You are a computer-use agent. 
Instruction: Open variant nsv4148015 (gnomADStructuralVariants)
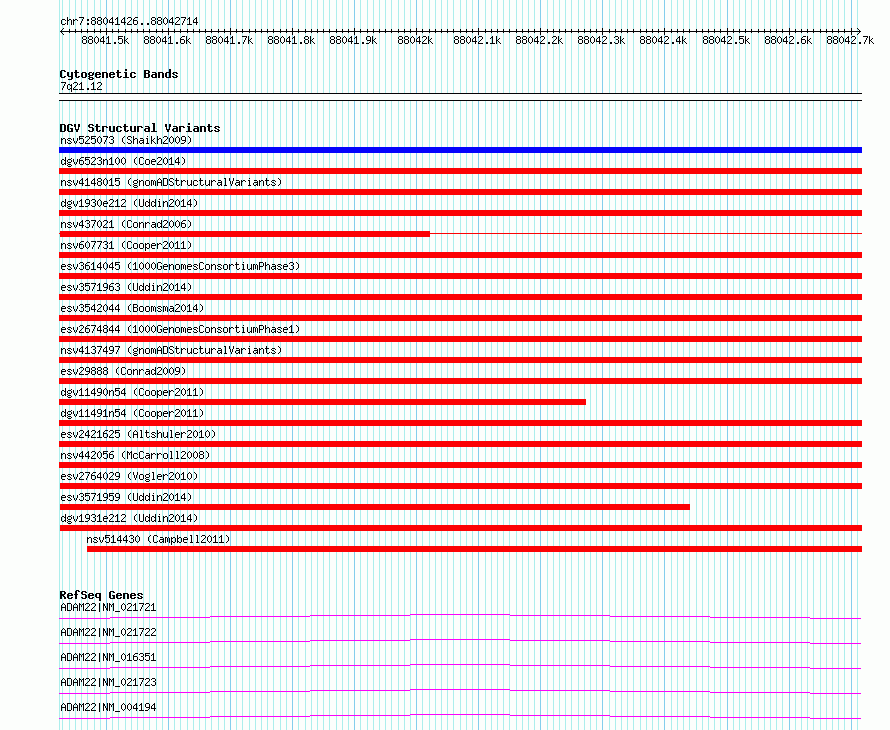coord(171,182)
